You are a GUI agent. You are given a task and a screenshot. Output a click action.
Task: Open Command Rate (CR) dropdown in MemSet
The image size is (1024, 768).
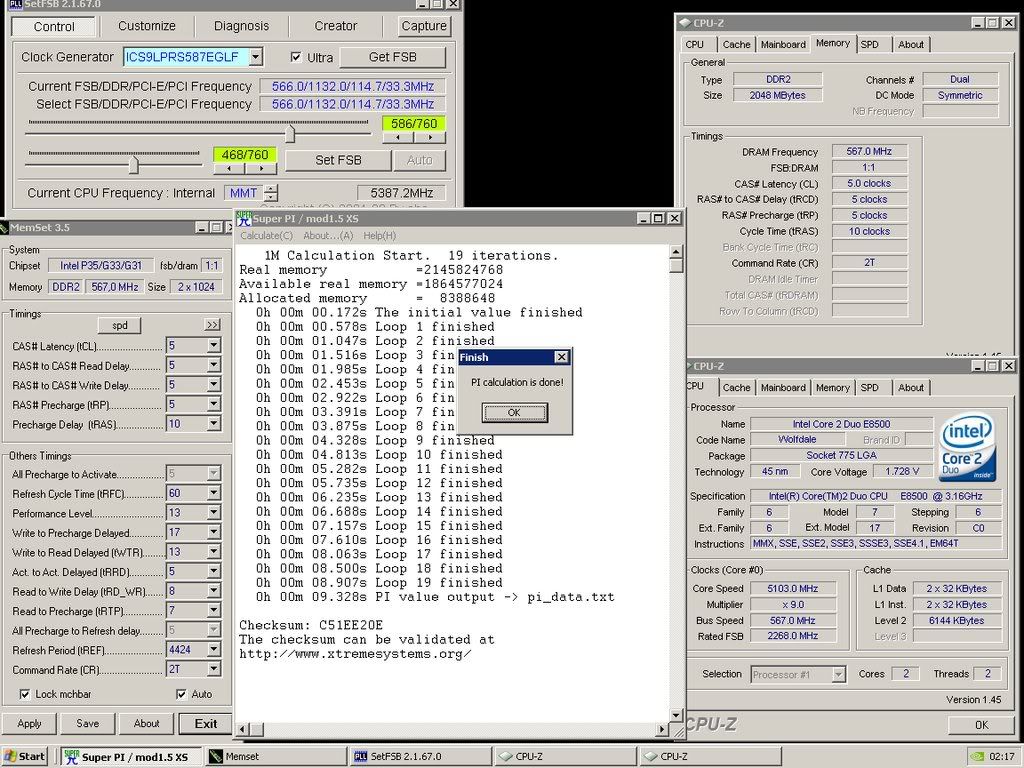[x=214, y=669]
